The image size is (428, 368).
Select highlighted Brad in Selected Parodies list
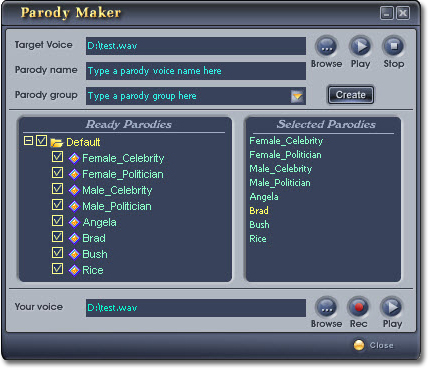coord(259,211)
